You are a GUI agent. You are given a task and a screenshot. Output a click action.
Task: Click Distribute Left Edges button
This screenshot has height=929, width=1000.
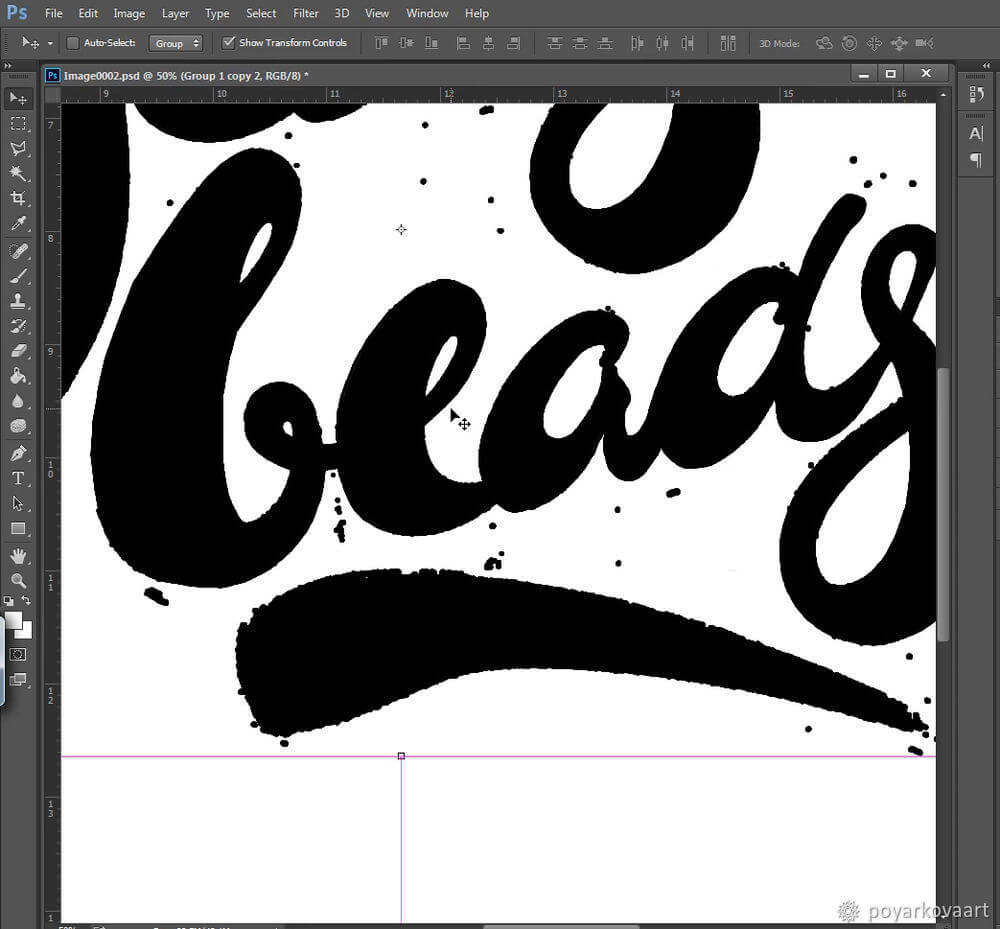(x=636, y=43)
